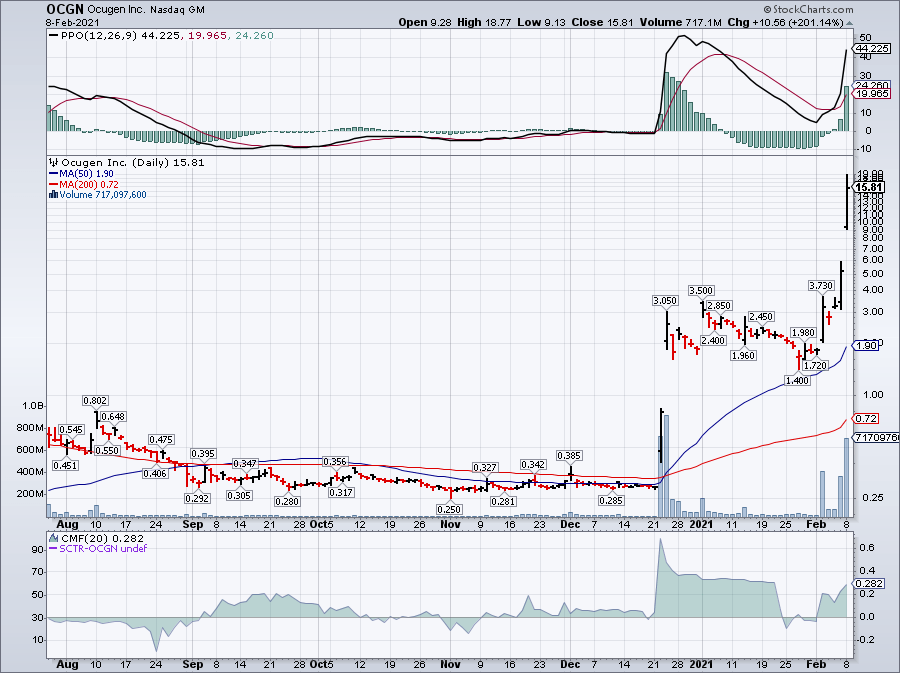Click the price bar icon before Ocugen Inc. (Daily)
Image resolution: width=900 pixels, height=673 pixels.
point(54,162)
